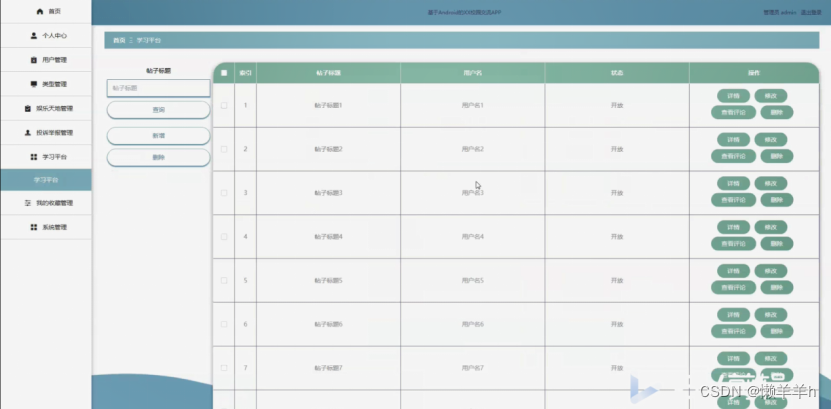Click 修改 for row 帖子标题2
The image size is (831, 409).
[x=771, y=140]
